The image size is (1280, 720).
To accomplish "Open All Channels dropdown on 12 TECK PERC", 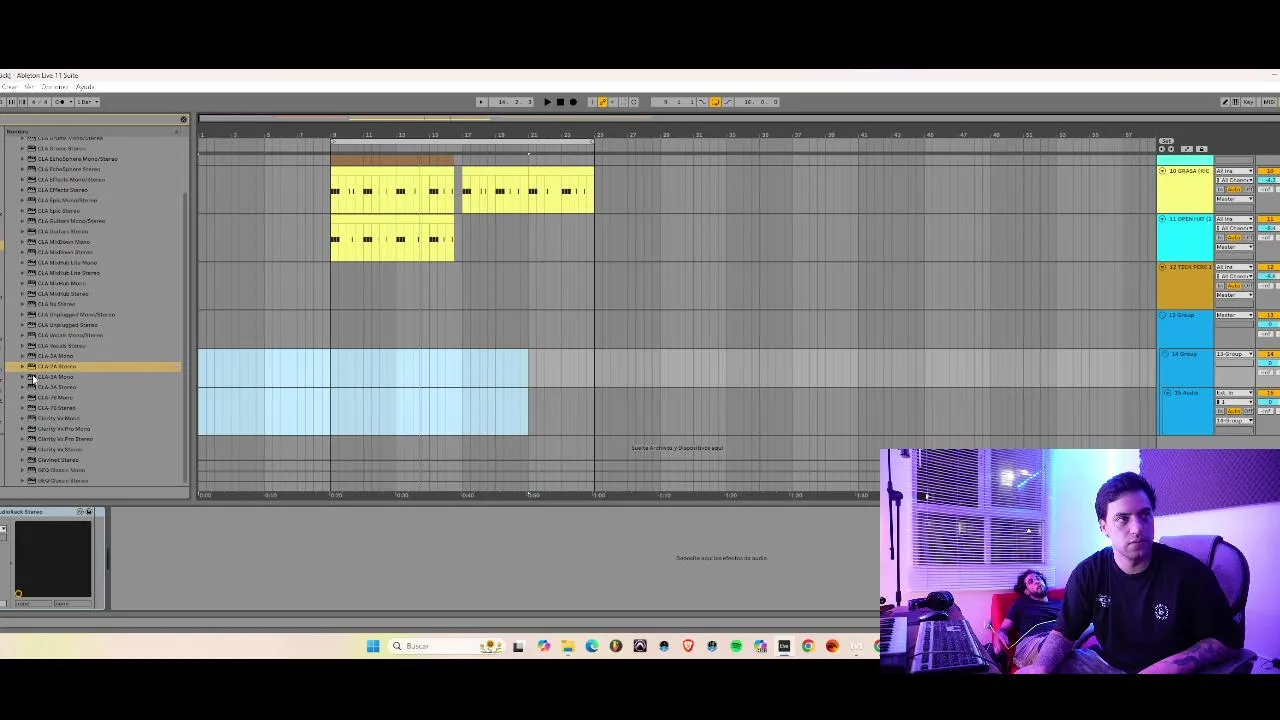I will click(x=1234, y=276).
